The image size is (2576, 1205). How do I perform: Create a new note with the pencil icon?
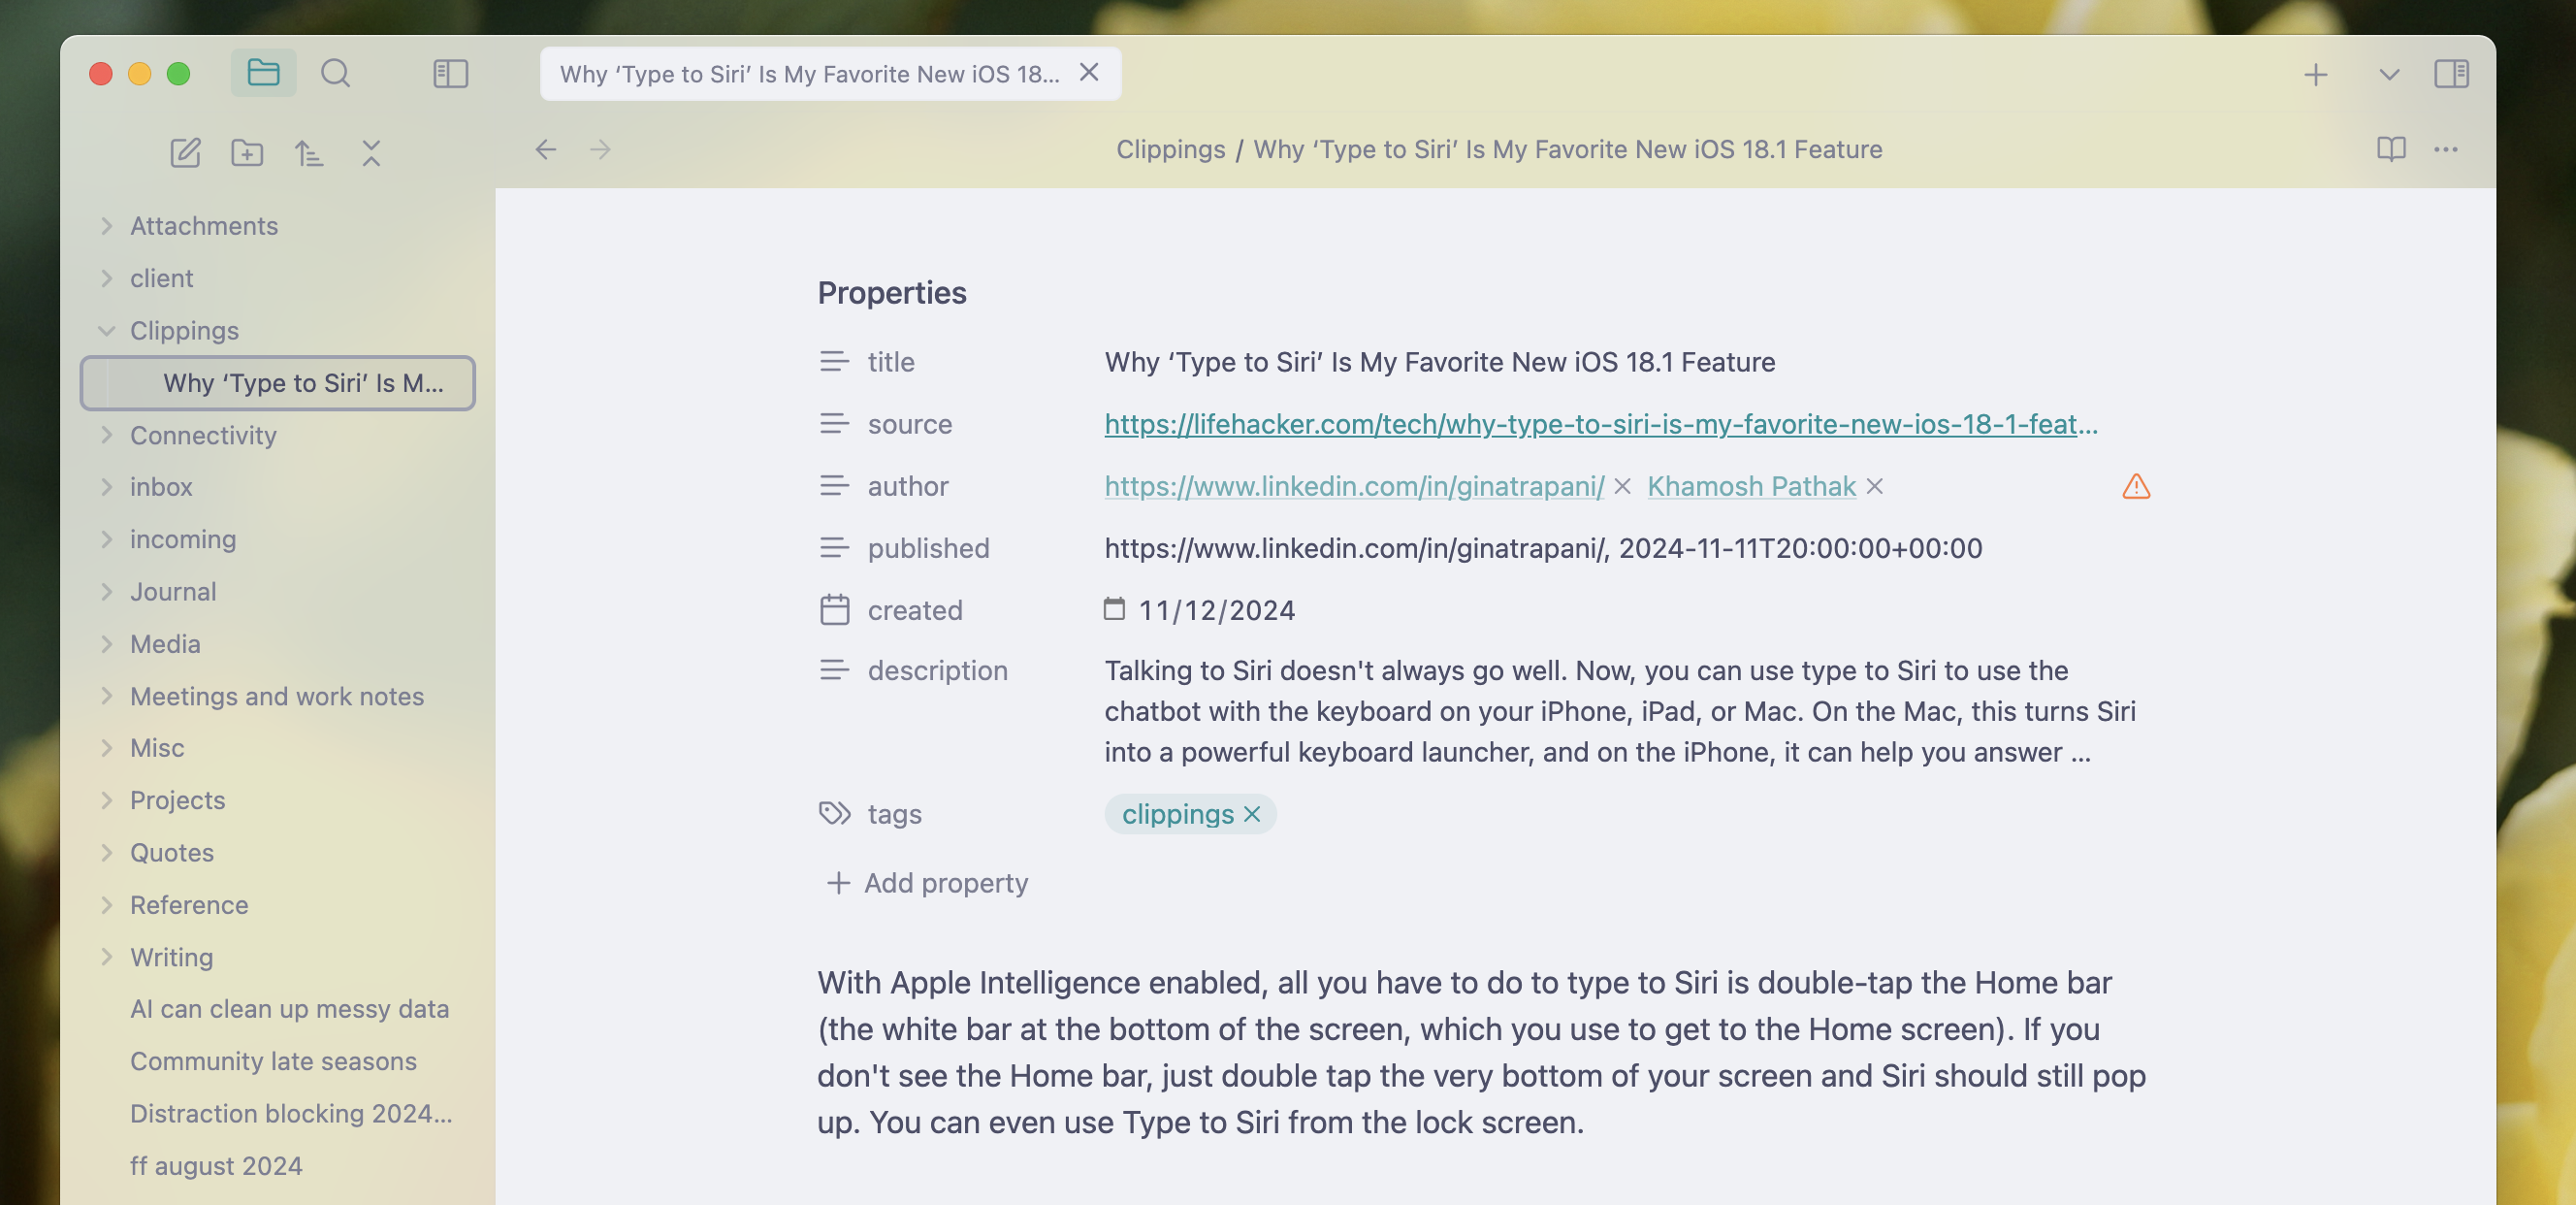(185, 152)
